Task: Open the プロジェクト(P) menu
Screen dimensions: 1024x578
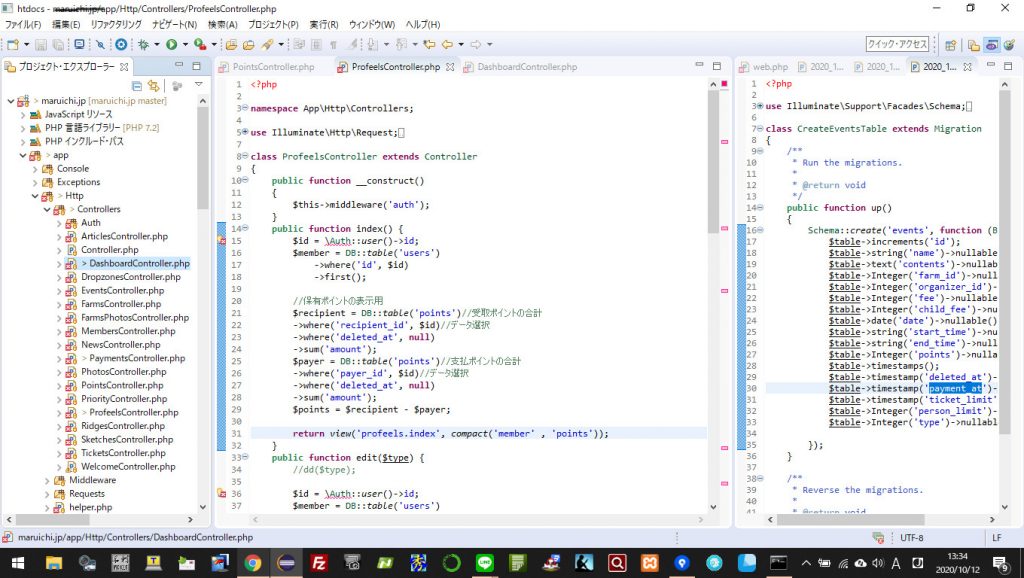Action: 273,24
